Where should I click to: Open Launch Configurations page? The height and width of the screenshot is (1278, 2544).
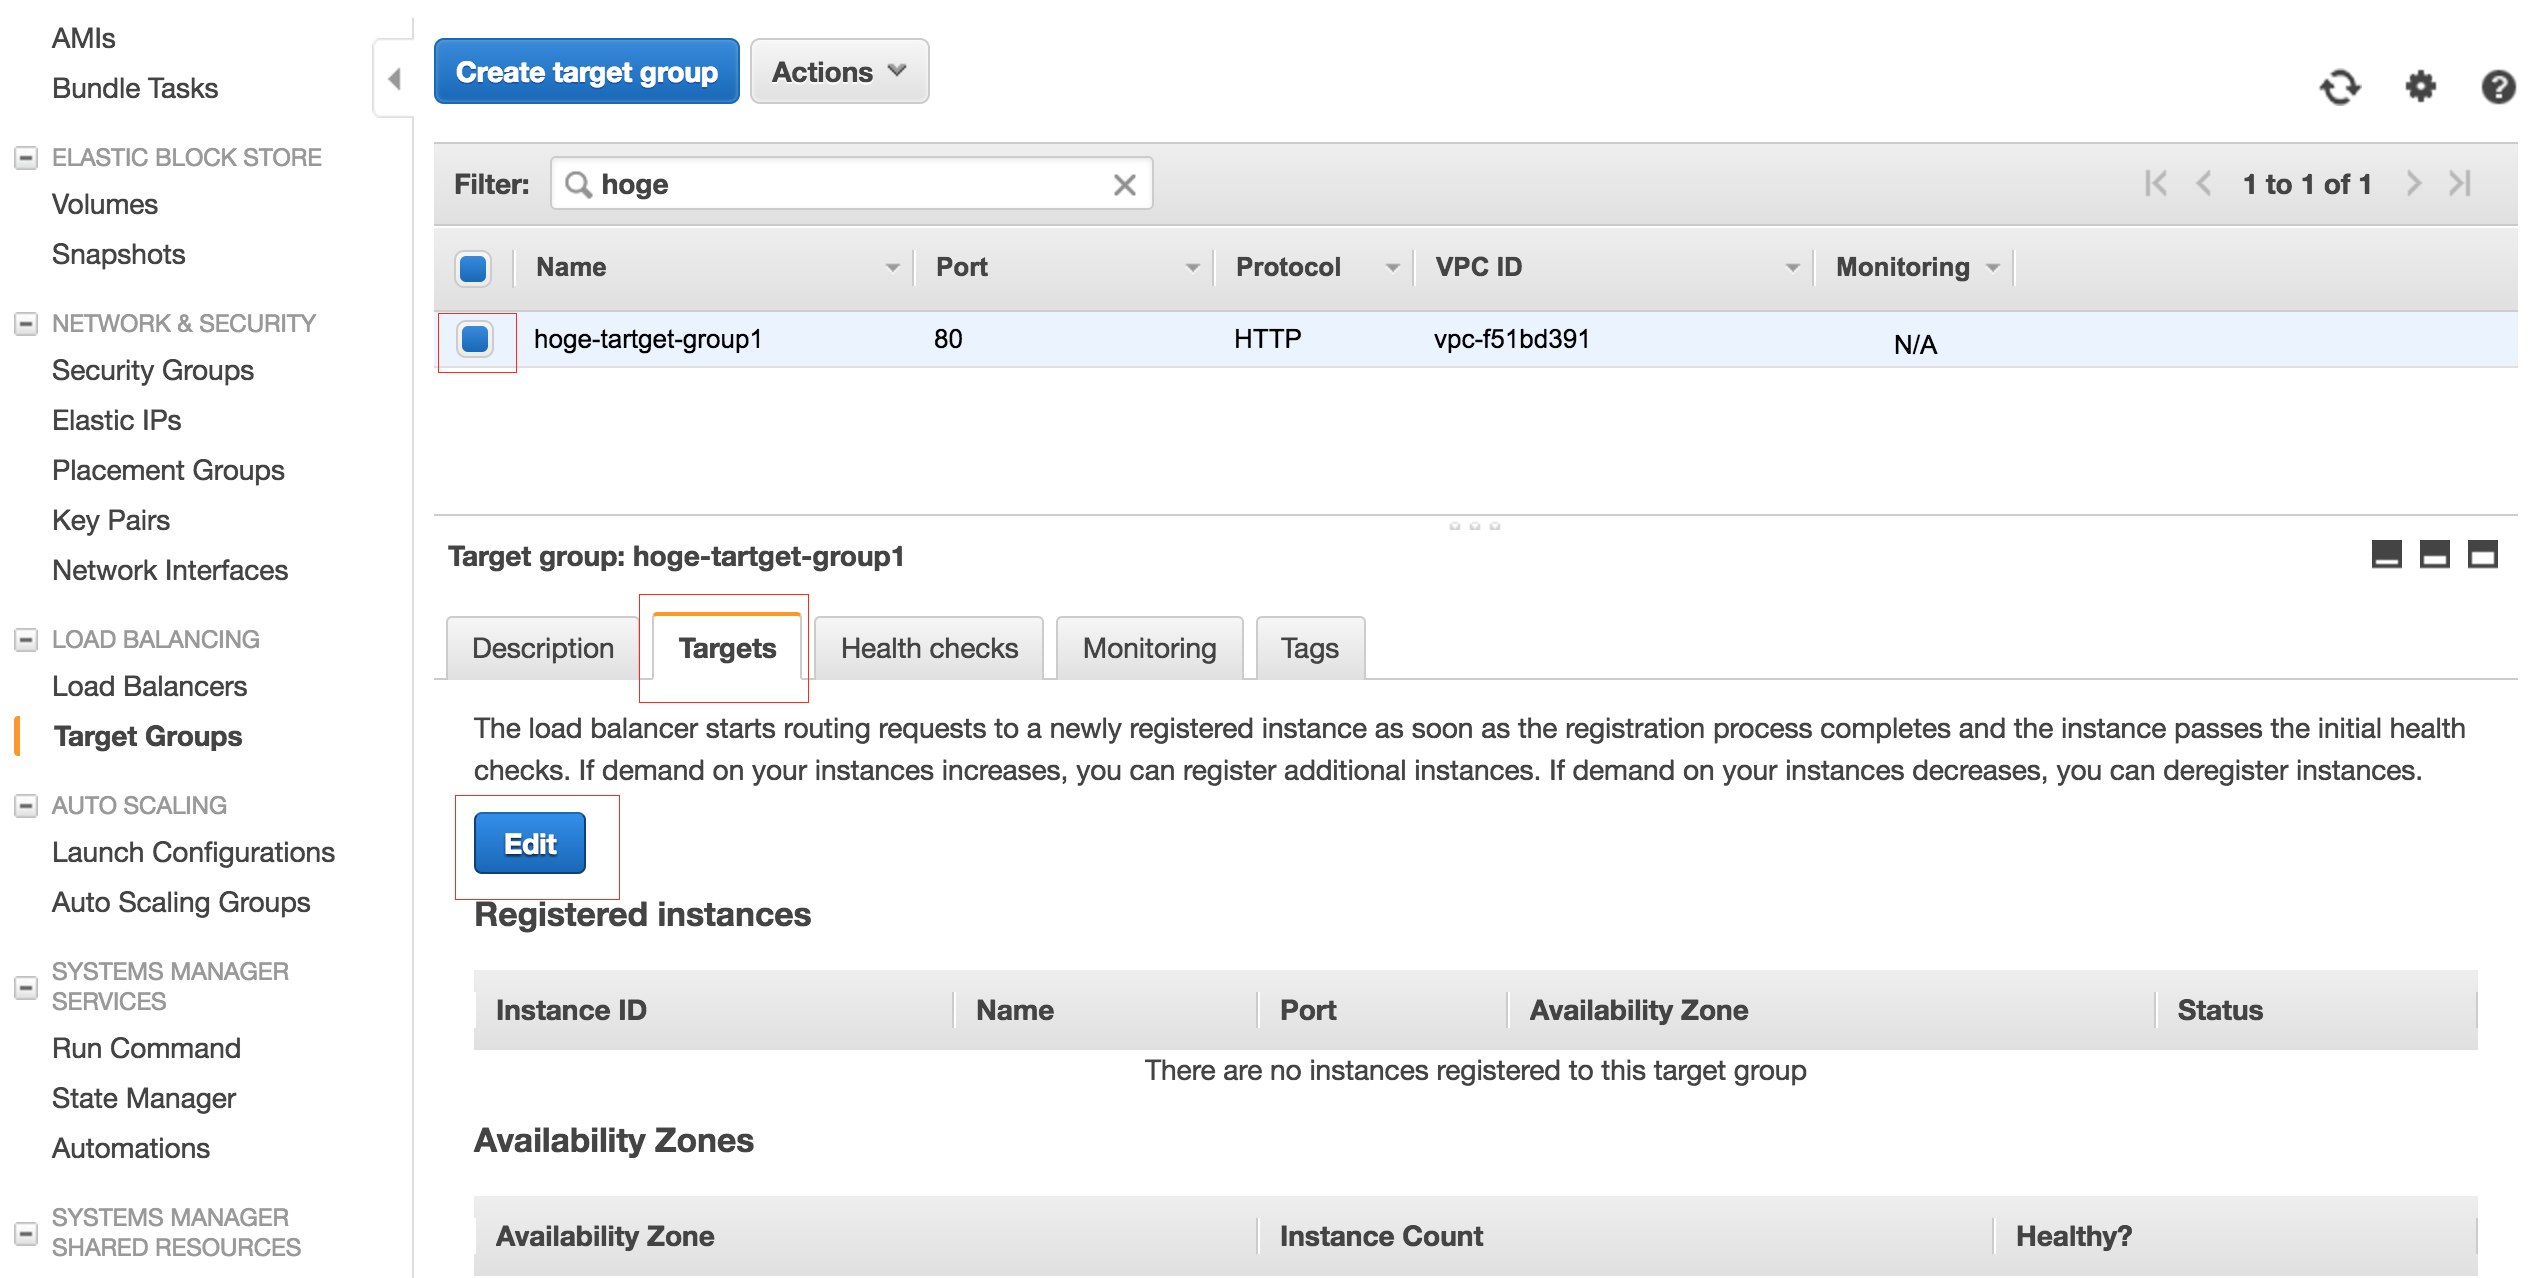(x=193, y=852)
